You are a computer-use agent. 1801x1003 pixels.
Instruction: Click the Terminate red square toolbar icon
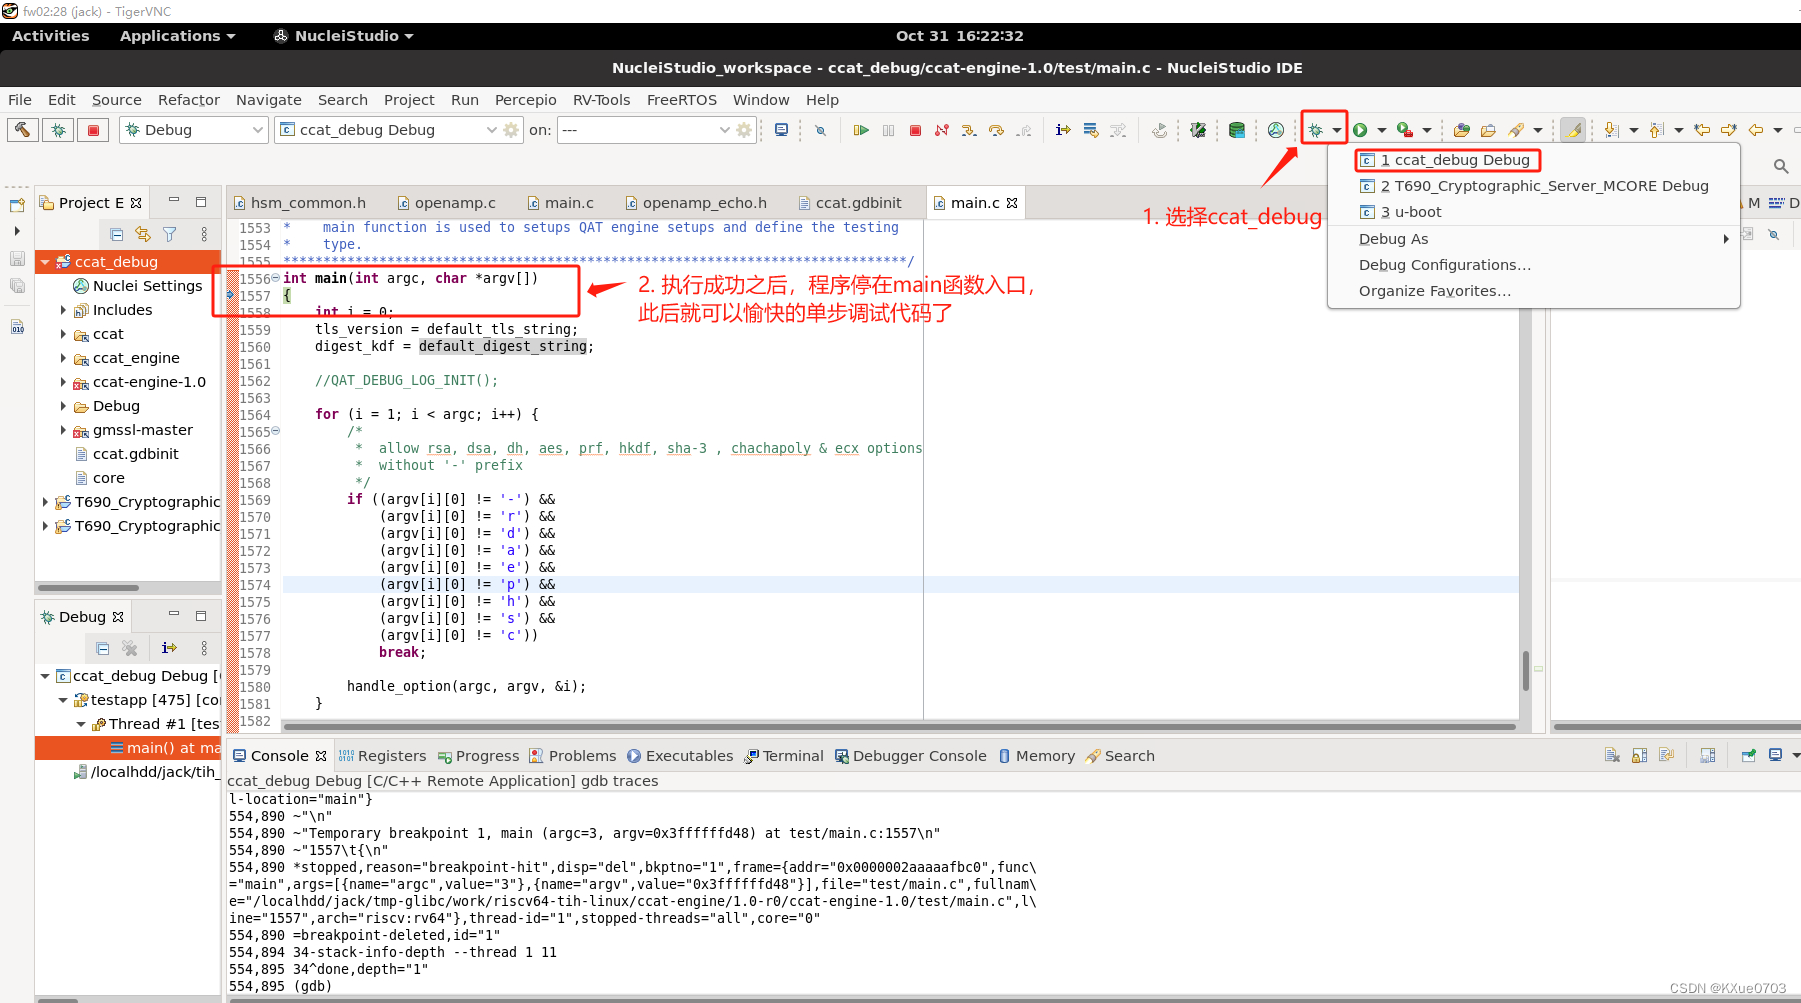coord(915,130)
